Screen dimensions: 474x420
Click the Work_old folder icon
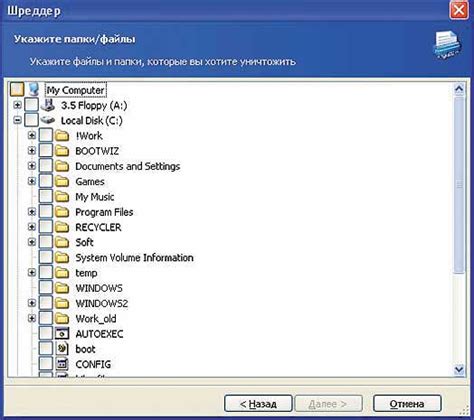tap(62, 319)
